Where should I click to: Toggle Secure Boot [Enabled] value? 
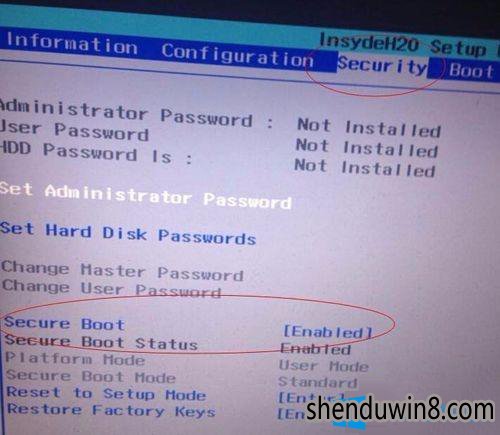[x=327, y=332]
